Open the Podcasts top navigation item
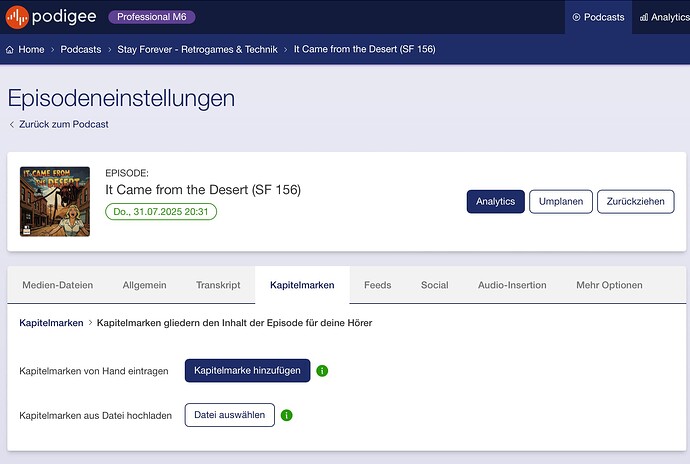 point(598,17)
